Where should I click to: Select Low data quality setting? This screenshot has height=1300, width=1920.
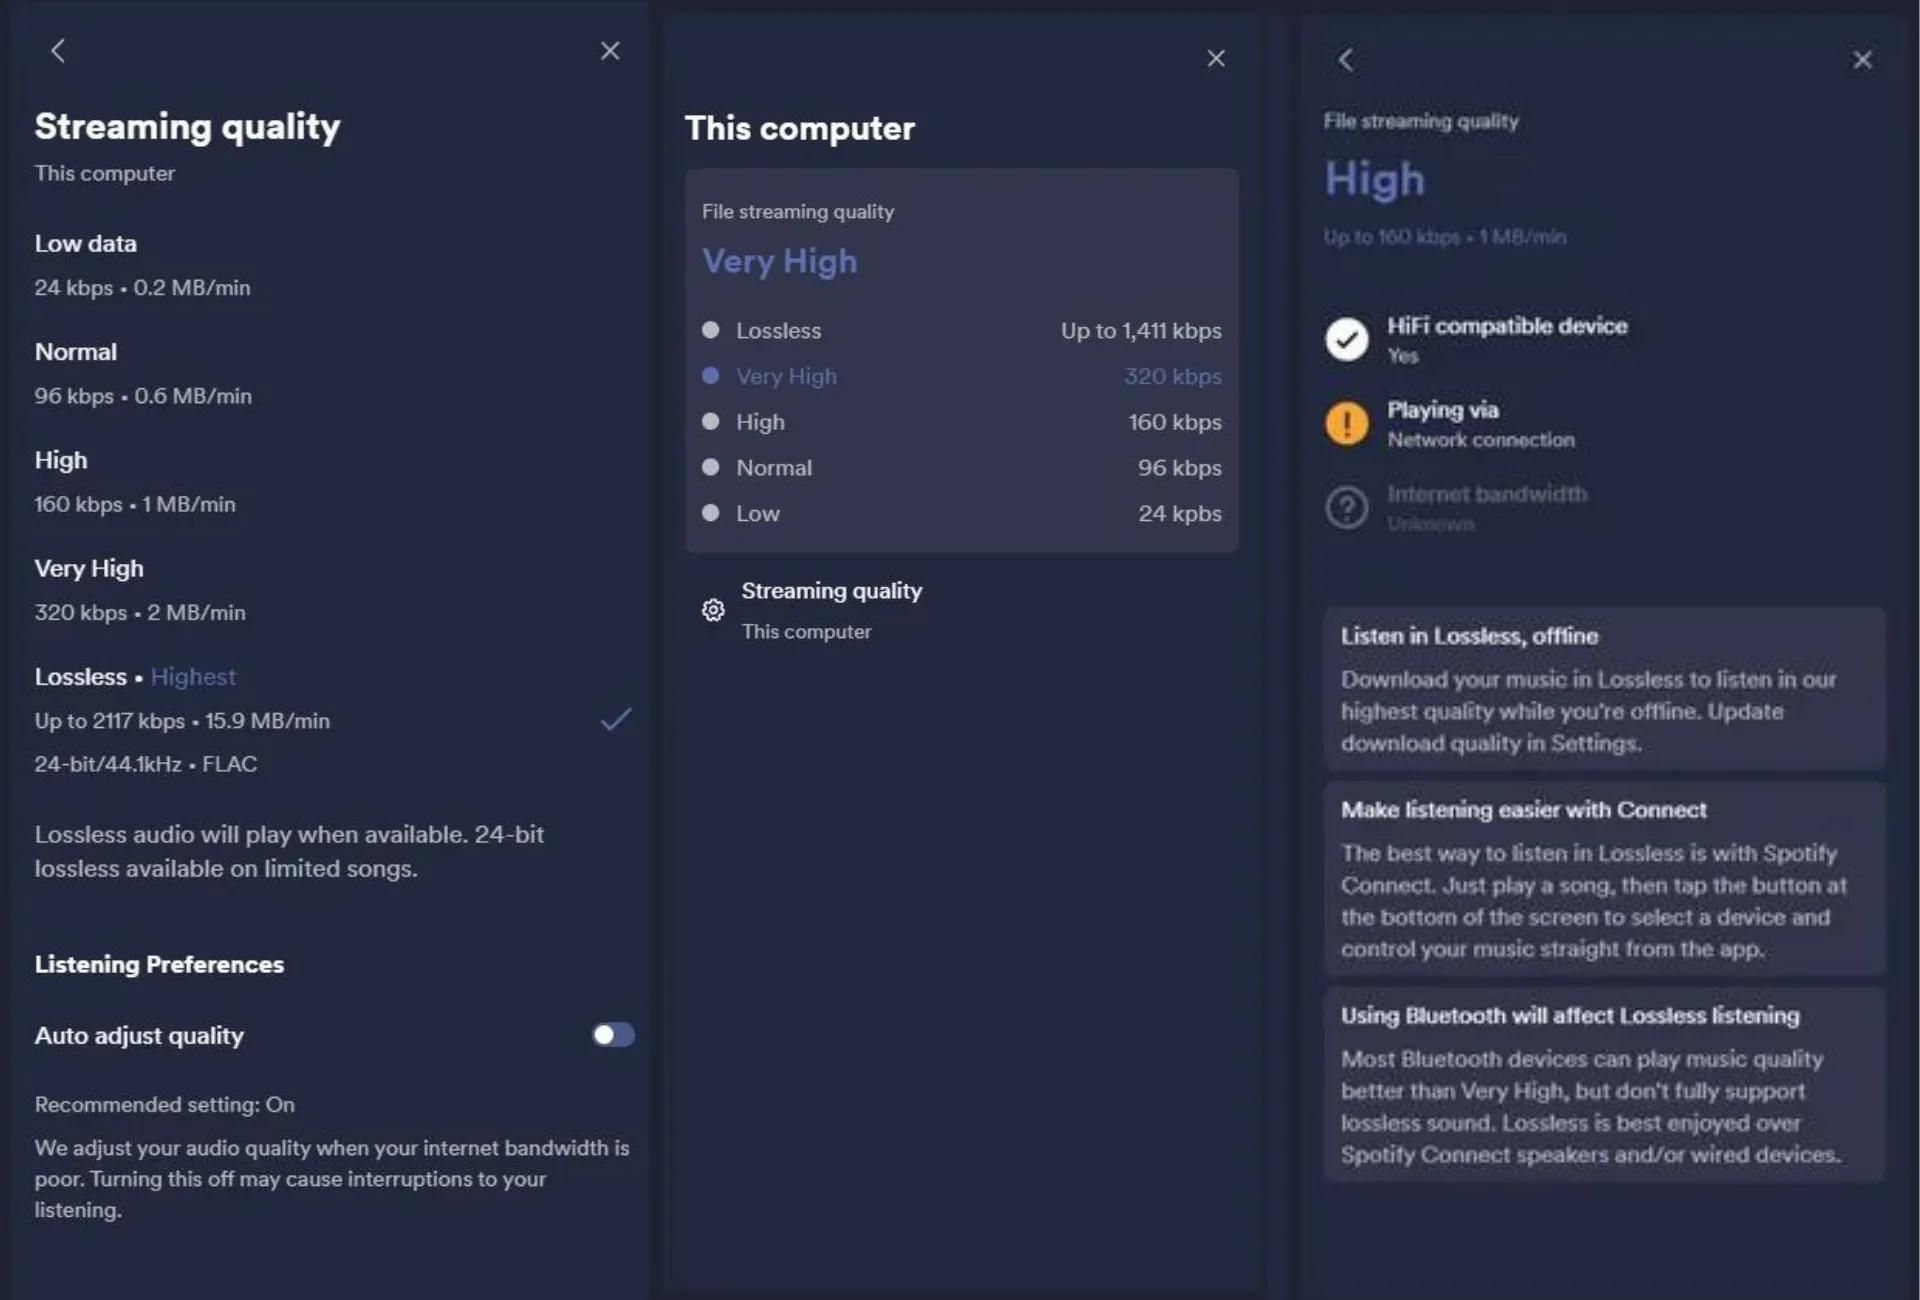[x=86, y=241]
